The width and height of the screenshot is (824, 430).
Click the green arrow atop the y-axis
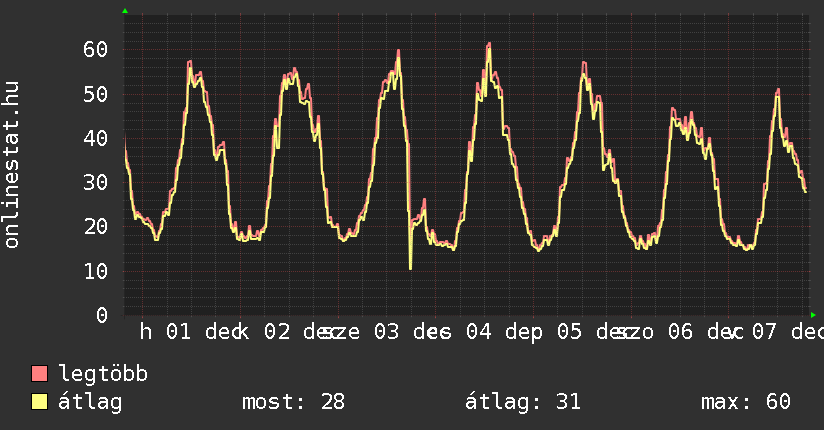(125, 11)
